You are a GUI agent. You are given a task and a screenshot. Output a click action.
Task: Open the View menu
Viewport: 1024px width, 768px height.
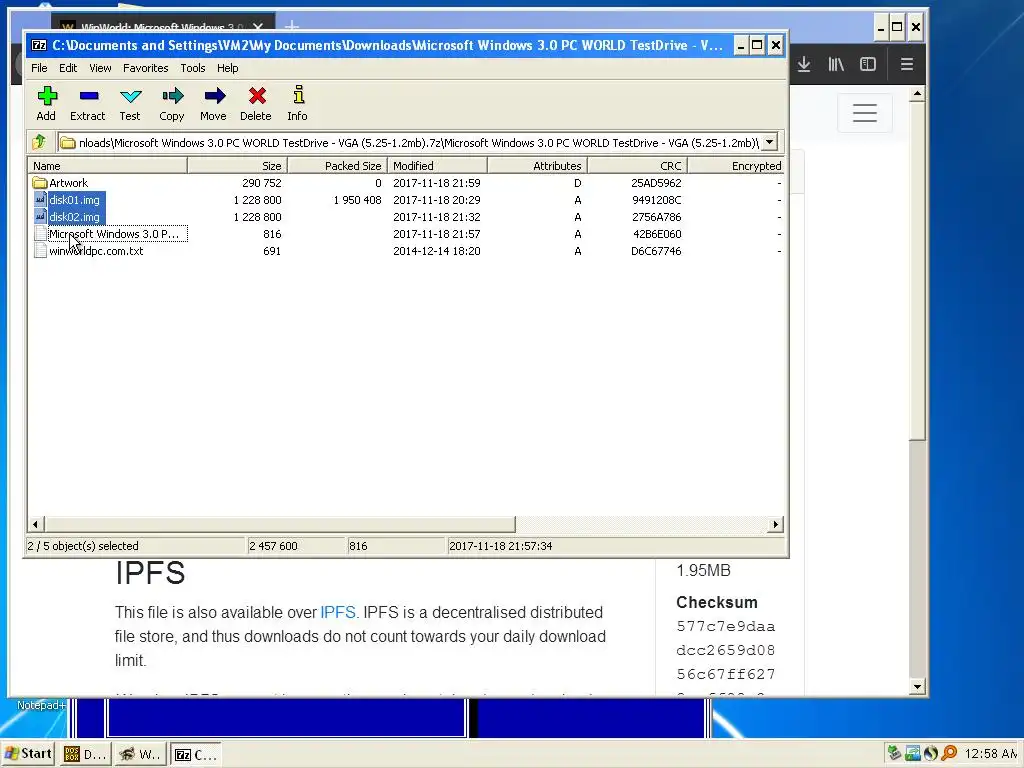(x=100, y=68)
